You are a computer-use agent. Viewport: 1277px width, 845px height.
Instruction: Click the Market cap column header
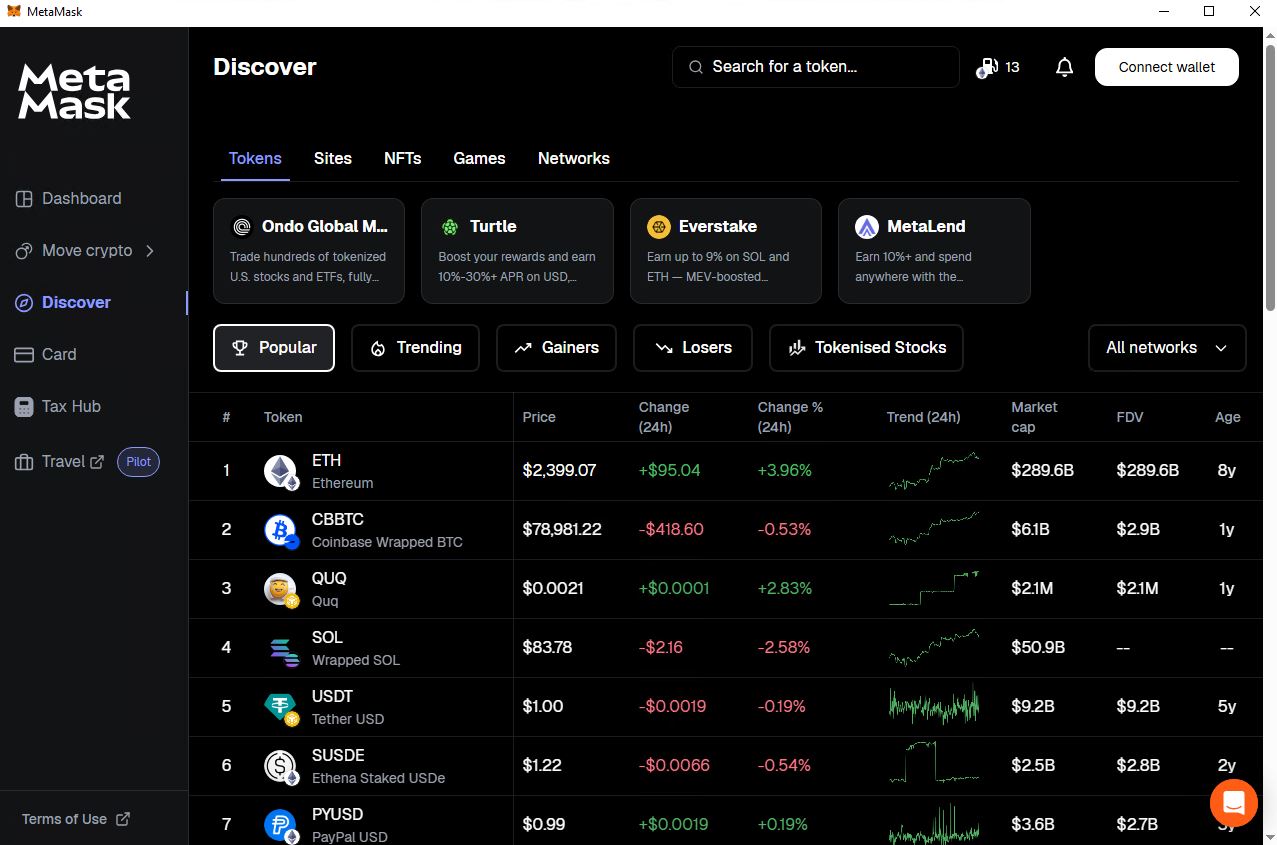pos(1034,417)
